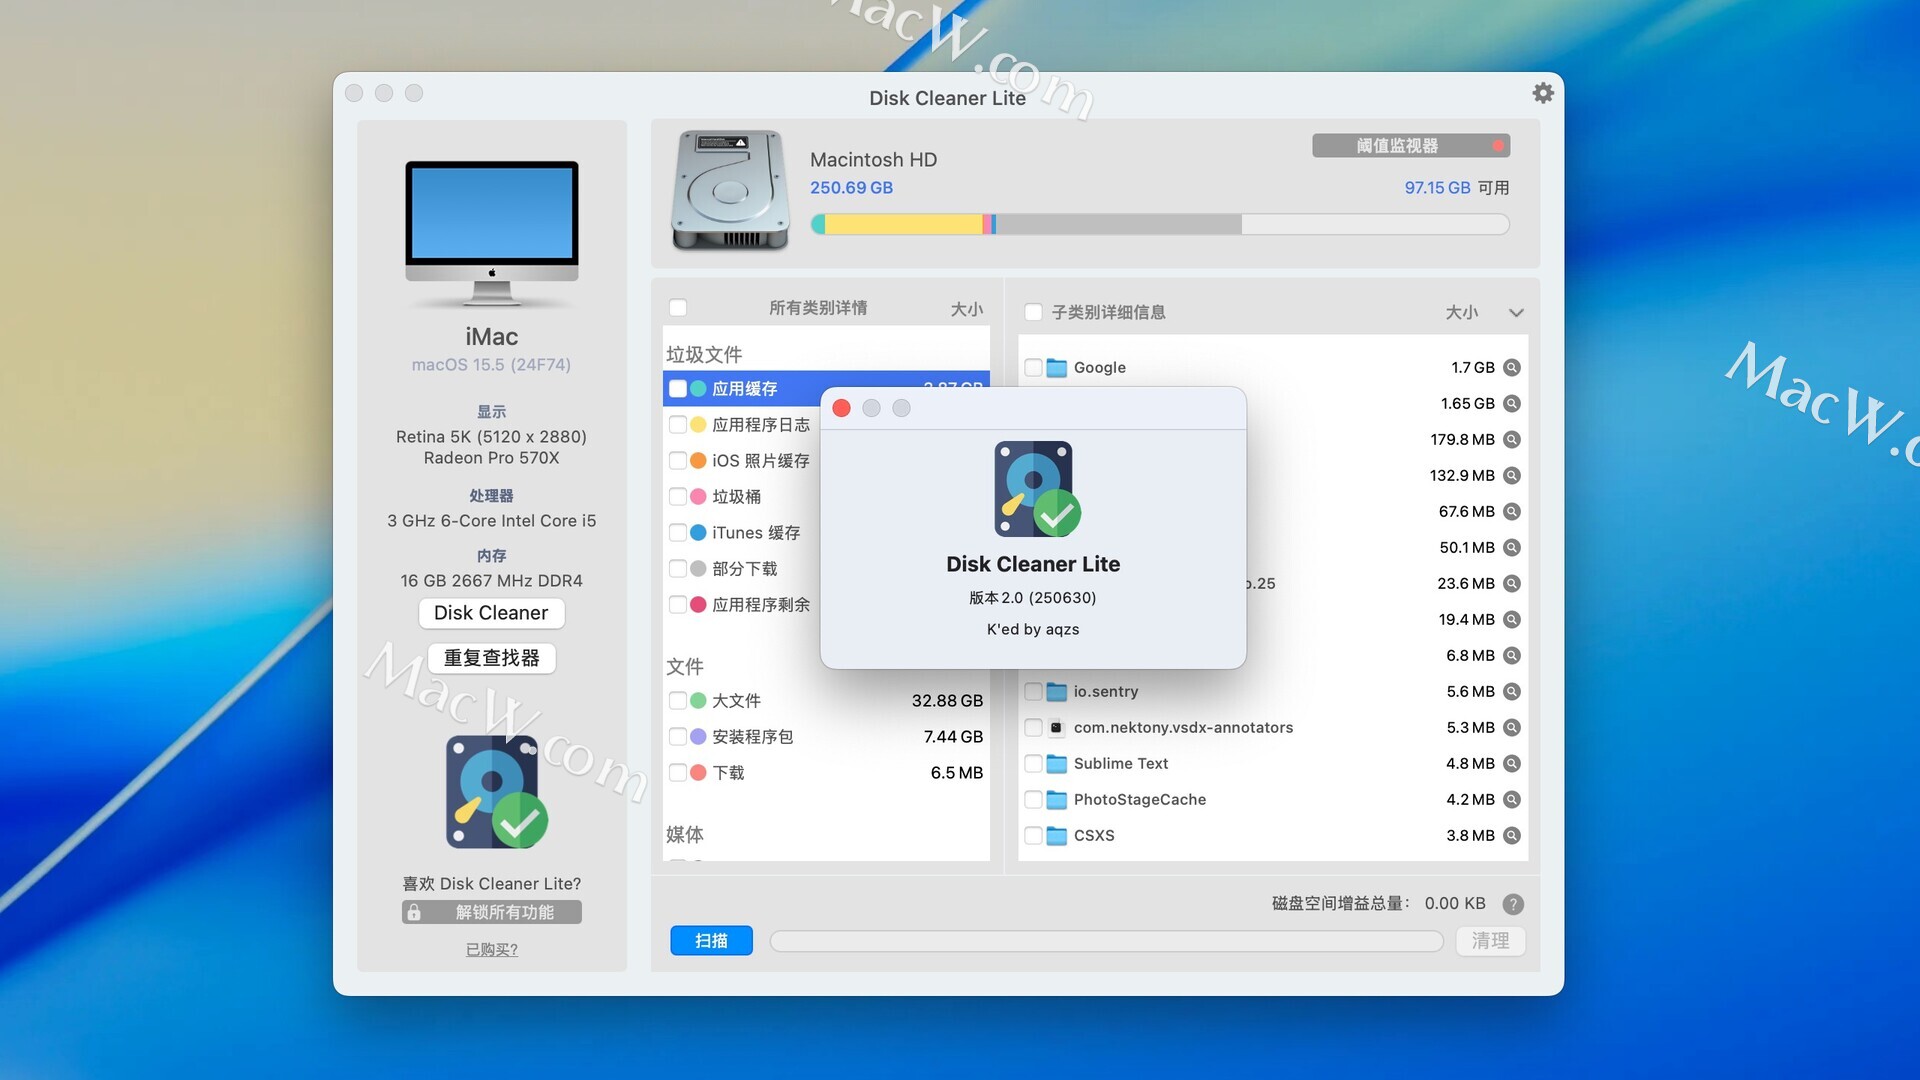Toggle the 子类别详细信息 select-all checkbox
The image size is (1920, 1080).
point(1034,312)
